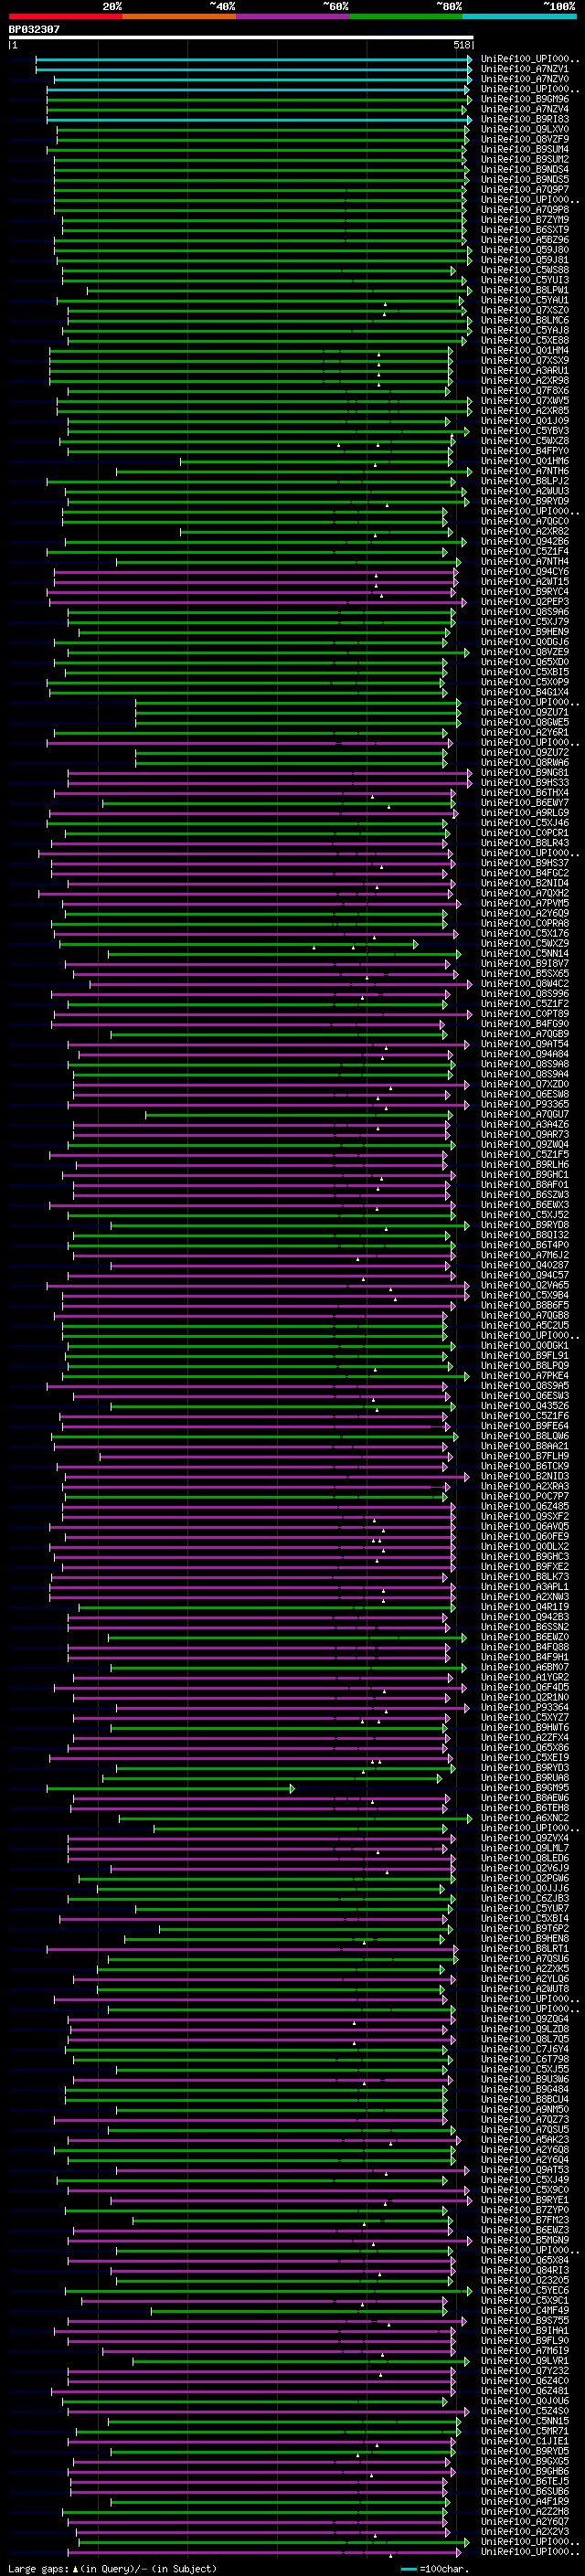Select the UniRef100_C0PCR1 label
The height and width of the screenshot is (2576, 585).
pos(525,832)
